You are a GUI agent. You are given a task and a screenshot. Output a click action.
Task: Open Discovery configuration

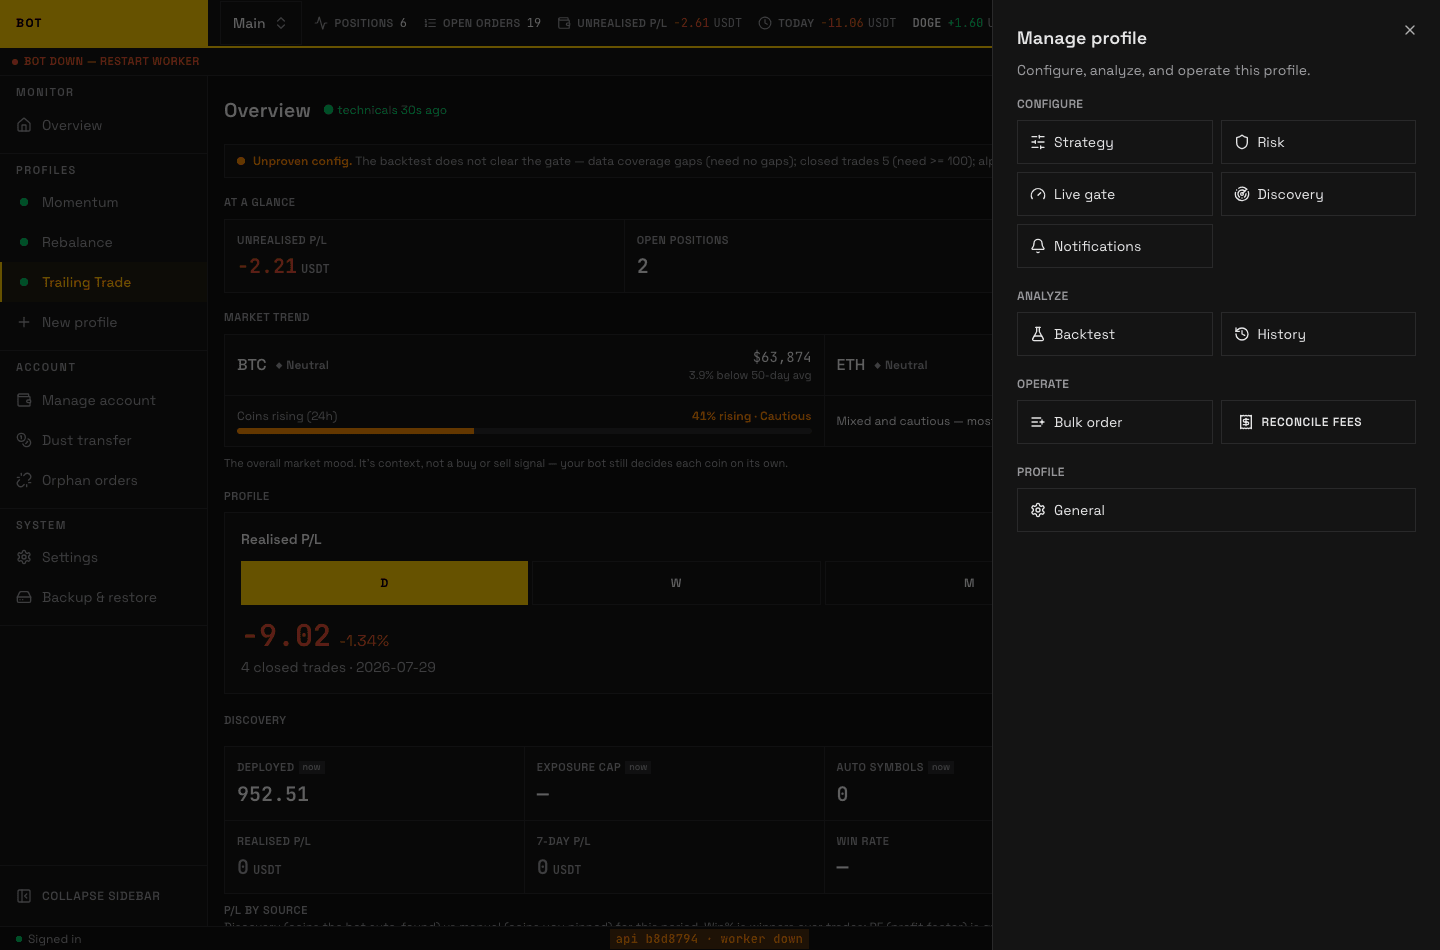tap(1318, 194)
